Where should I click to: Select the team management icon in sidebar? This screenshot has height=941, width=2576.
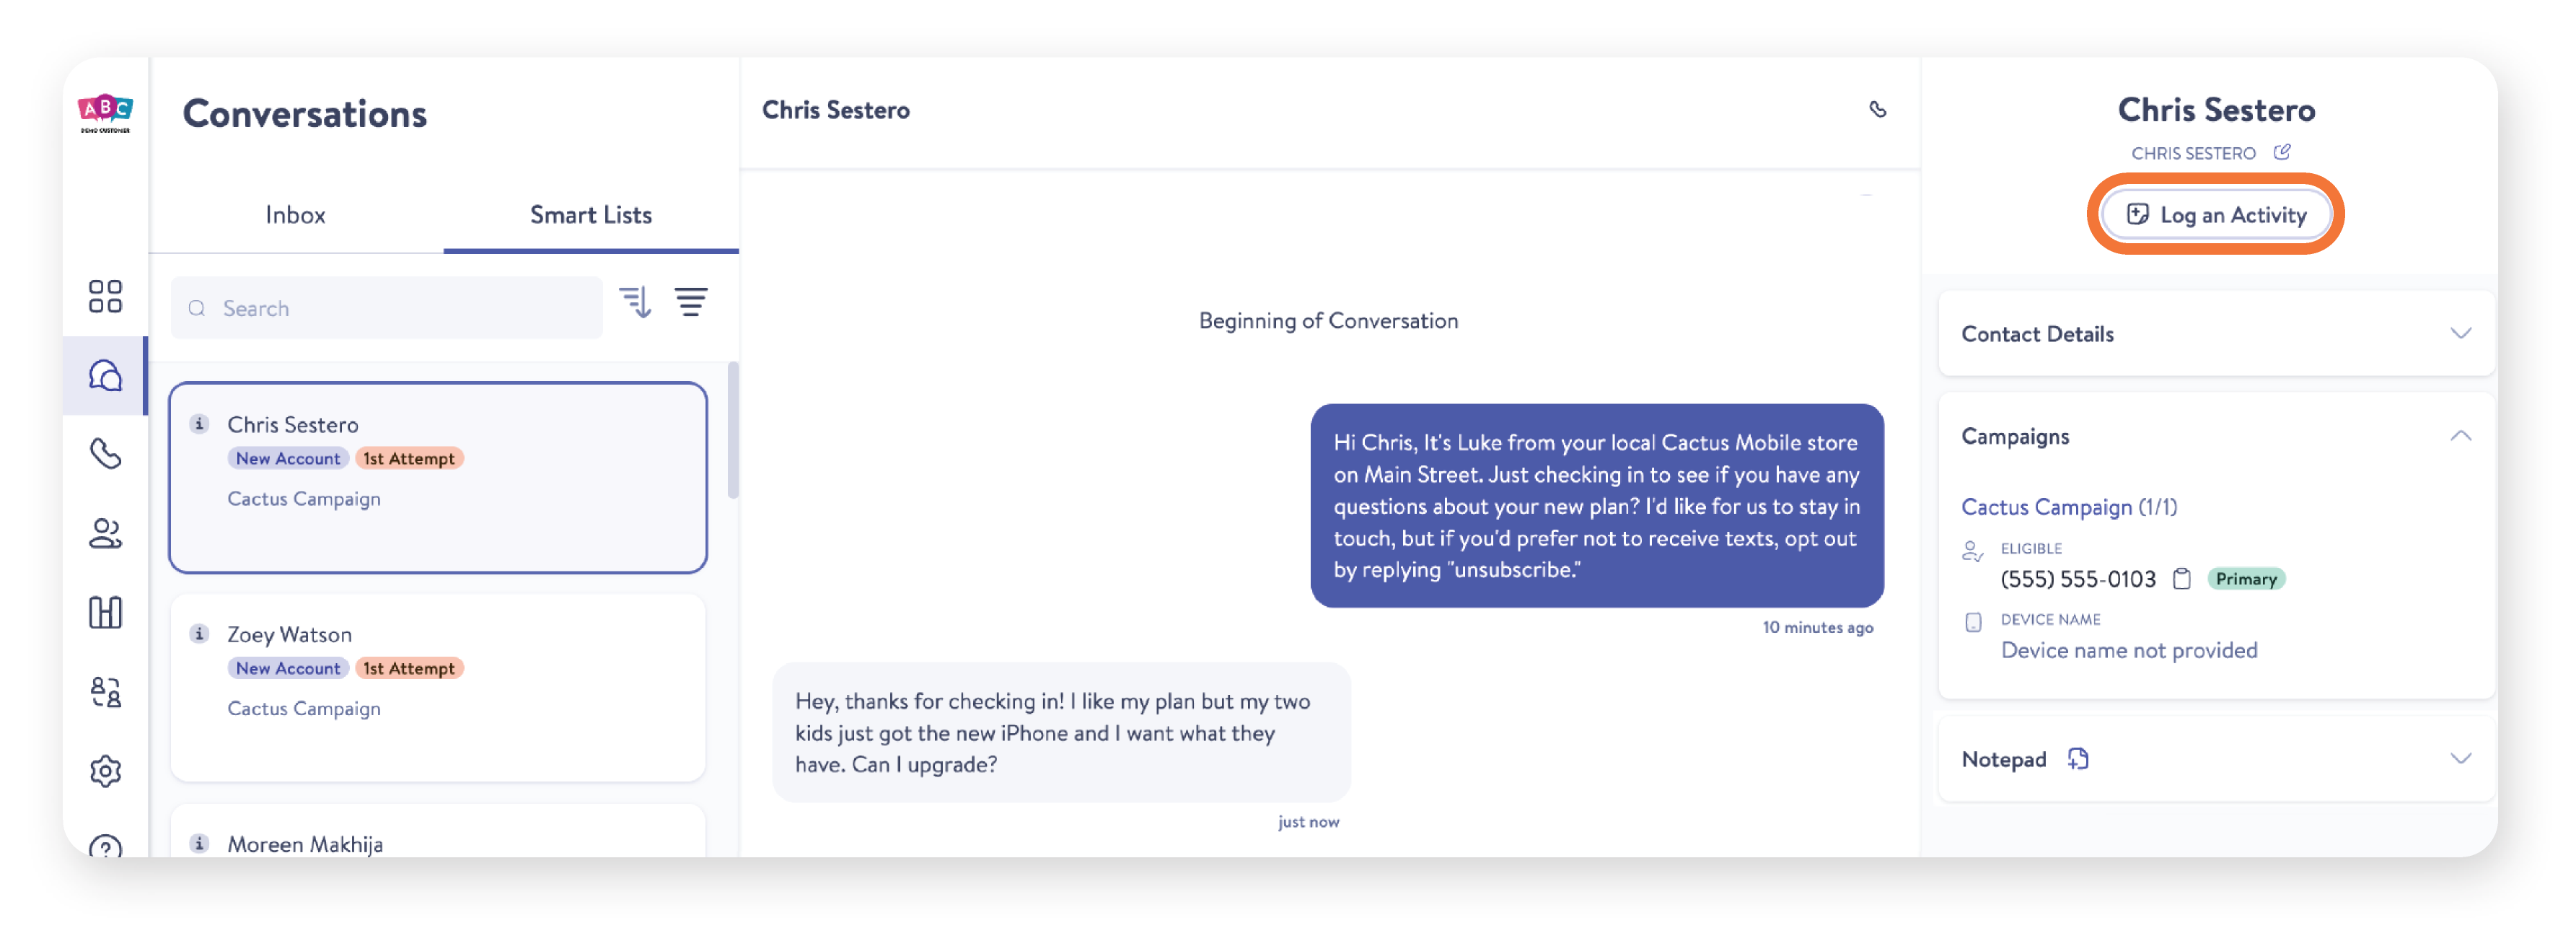(104, 692)
